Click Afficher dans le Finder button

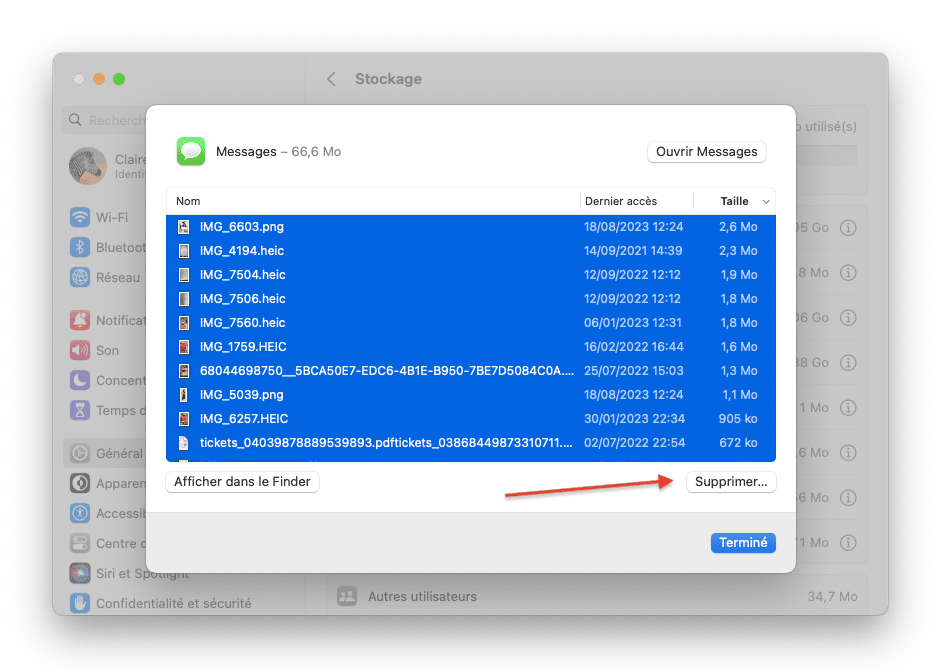pos(242,482)
